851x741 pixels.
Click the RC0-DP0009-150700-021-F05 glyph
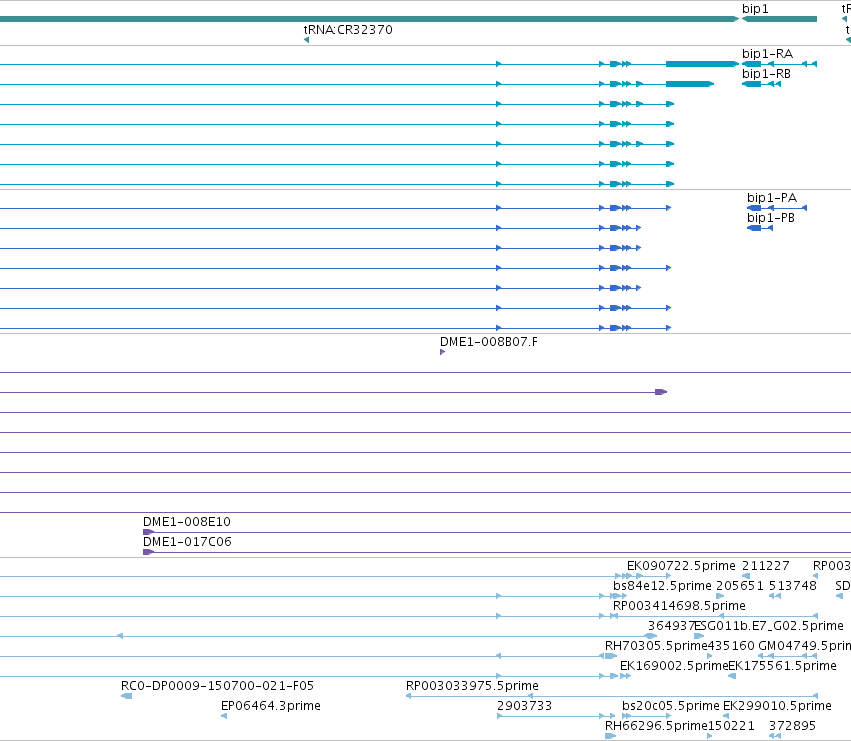point(126,696)
